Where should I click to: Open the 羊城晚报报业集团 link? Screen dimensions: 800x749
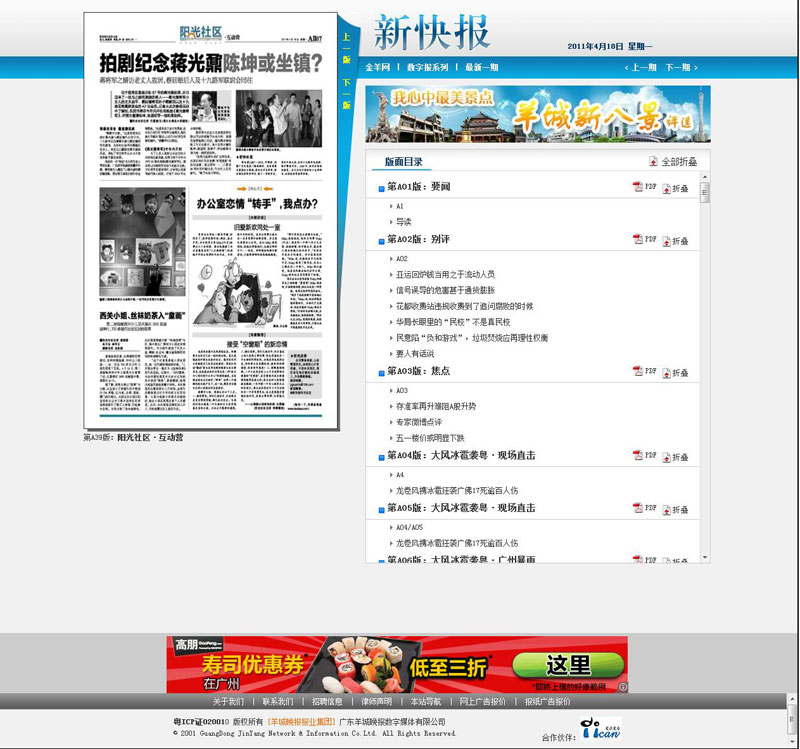(301, 721)
